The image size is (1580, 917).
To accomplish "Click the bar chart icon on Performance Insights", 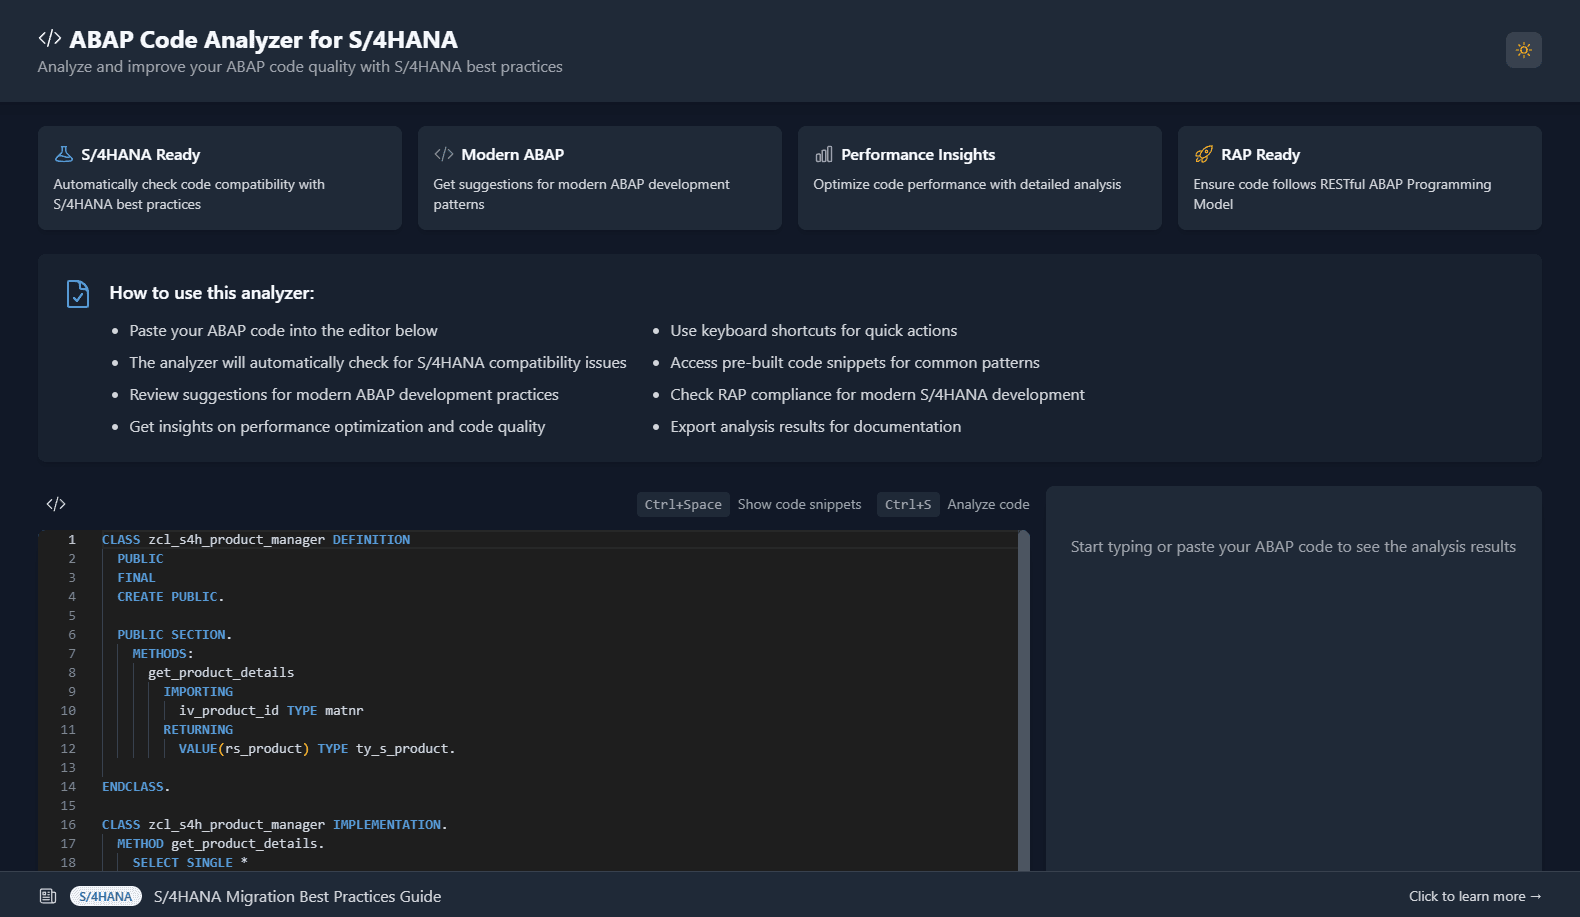I will click(823, 154).
